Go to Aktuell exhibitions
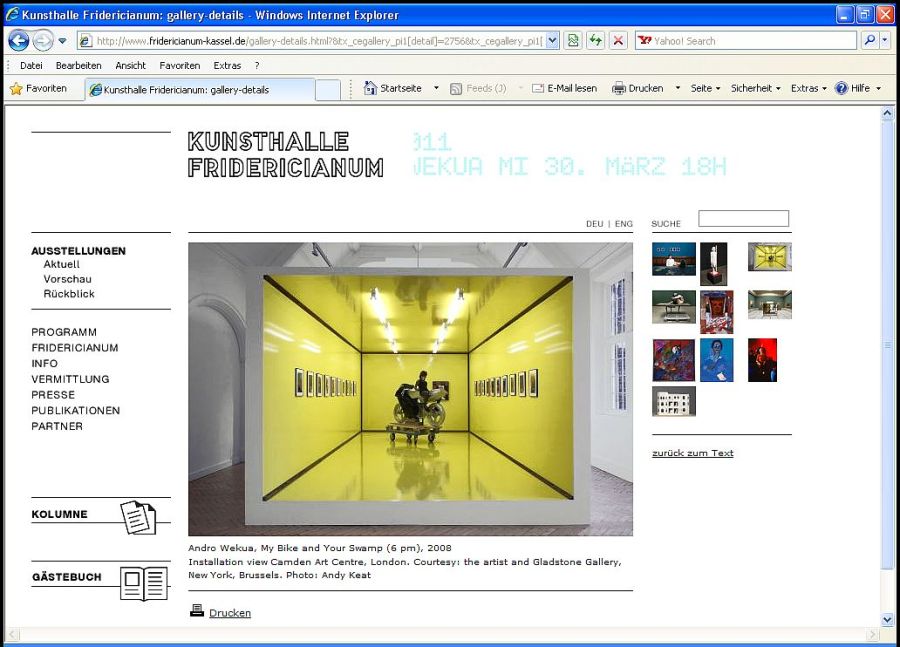The height and width of the screenshot is (647, 900). [x=61, y=264]
